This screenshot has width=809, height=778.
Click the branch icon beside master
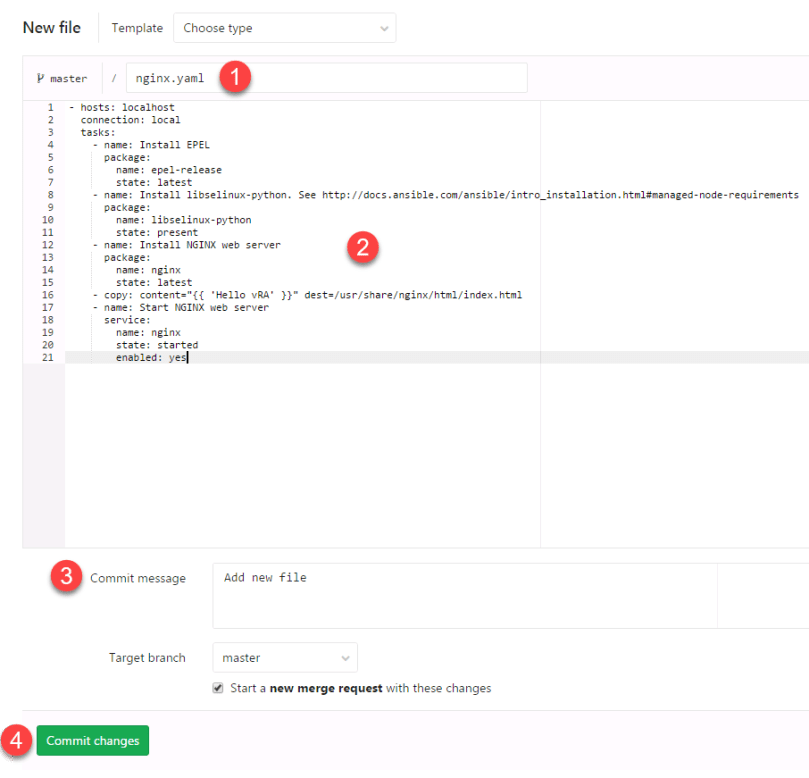(x=40, y=78)
